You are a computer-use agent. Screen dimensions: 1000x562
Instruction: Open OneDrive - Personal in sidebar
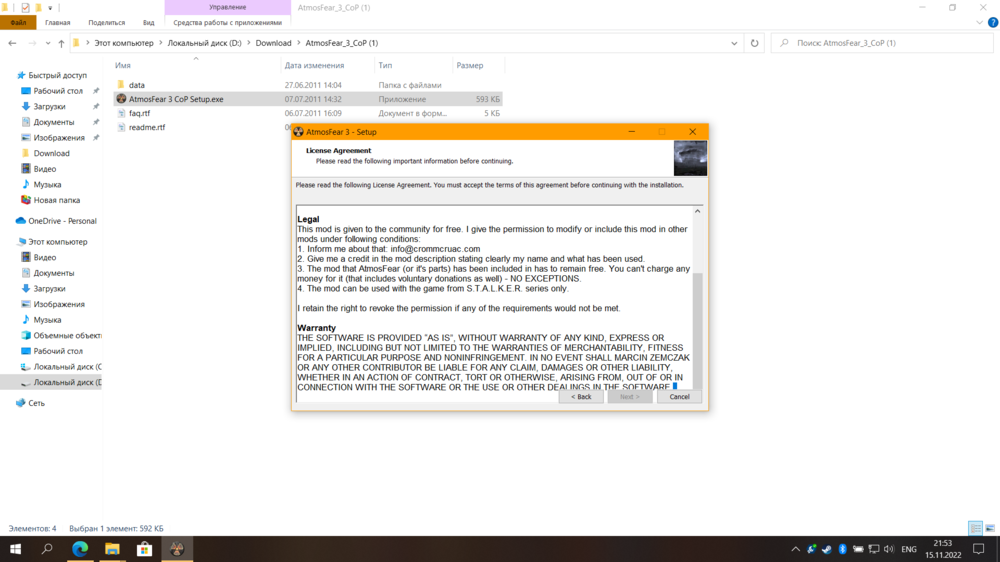62,221
